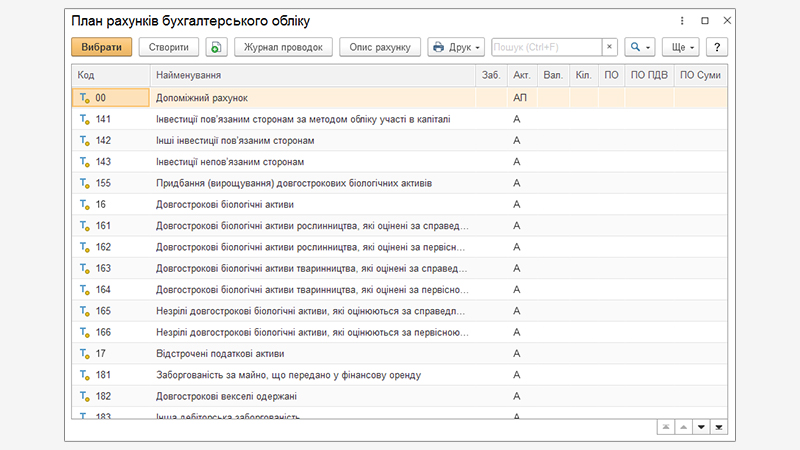The image size is (800, 450).
Task: Click the account icon for row 17
Action: pos(84,354)
